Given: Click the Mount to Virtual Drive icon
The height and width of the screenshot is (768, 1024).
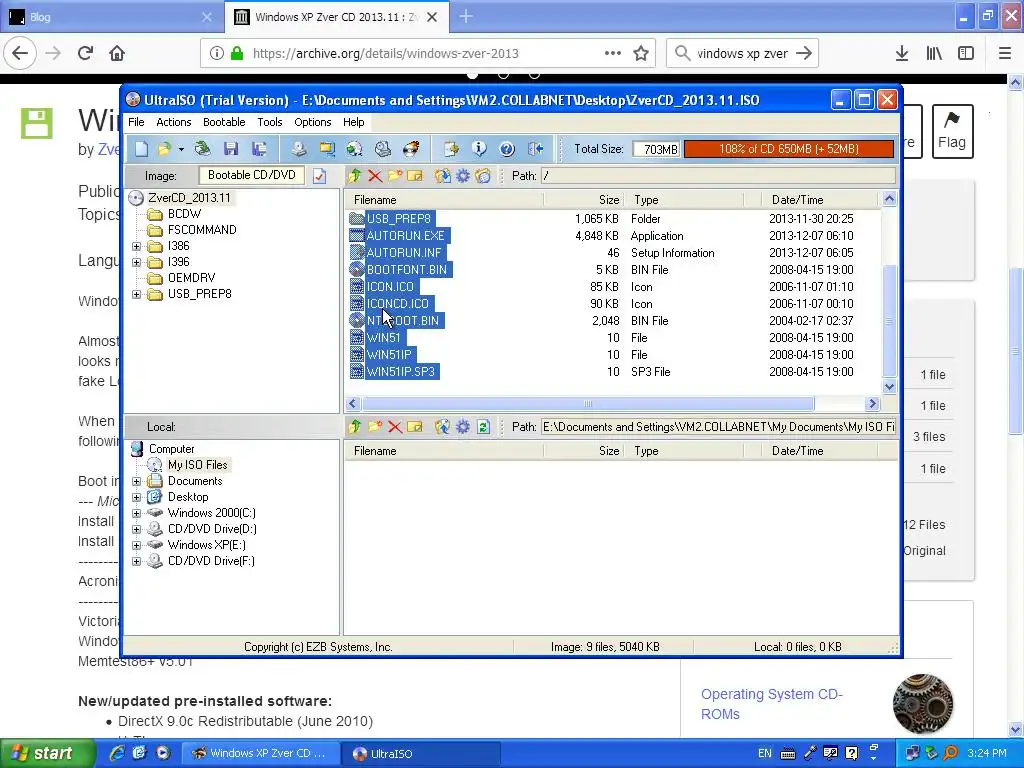Looking at the screenshot, I should click(x=383, y=149).
